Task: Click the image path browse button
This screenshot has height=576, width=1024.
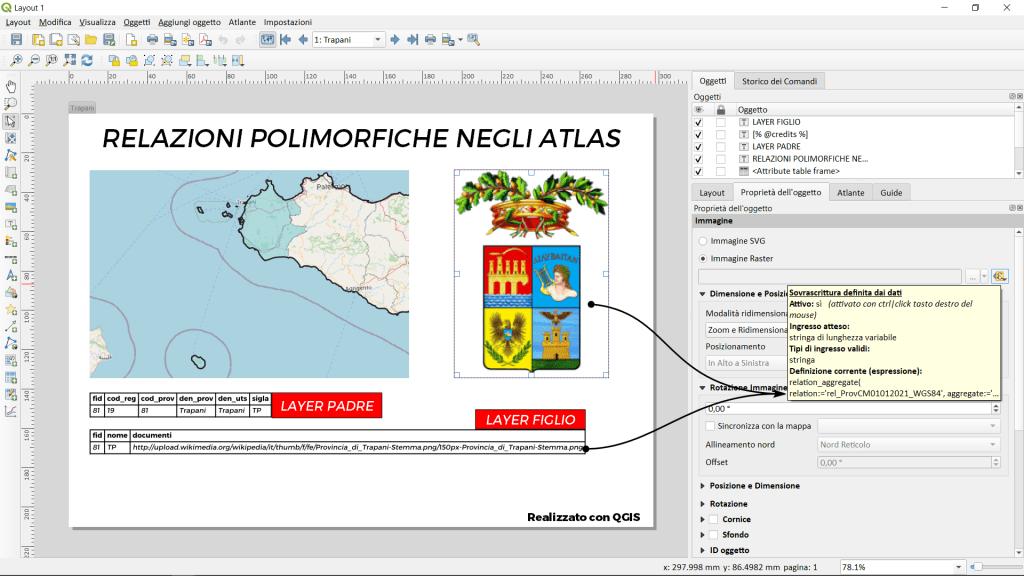Action: point(972,276)
